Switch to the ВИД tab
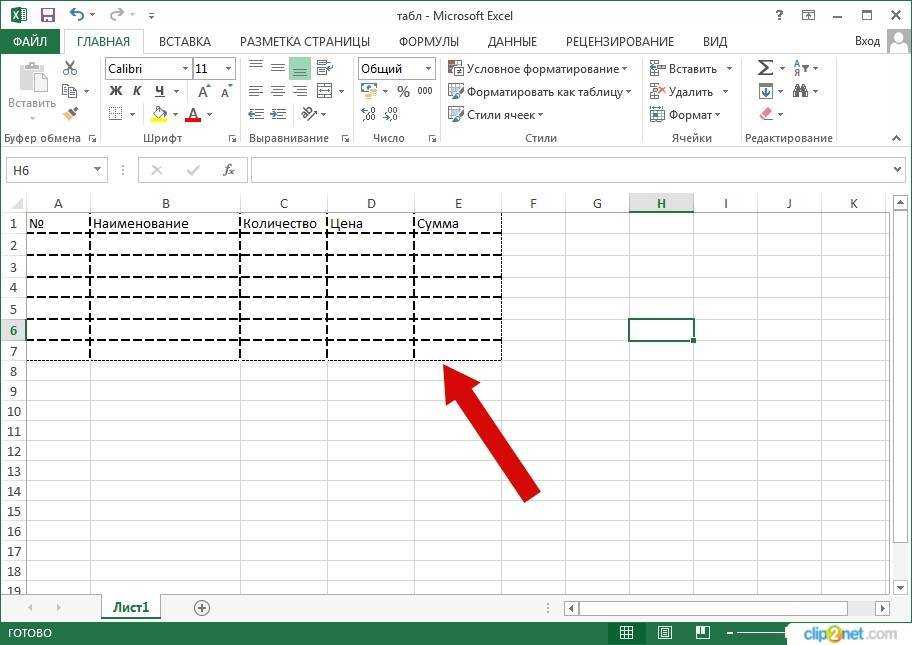 [715, 42]
